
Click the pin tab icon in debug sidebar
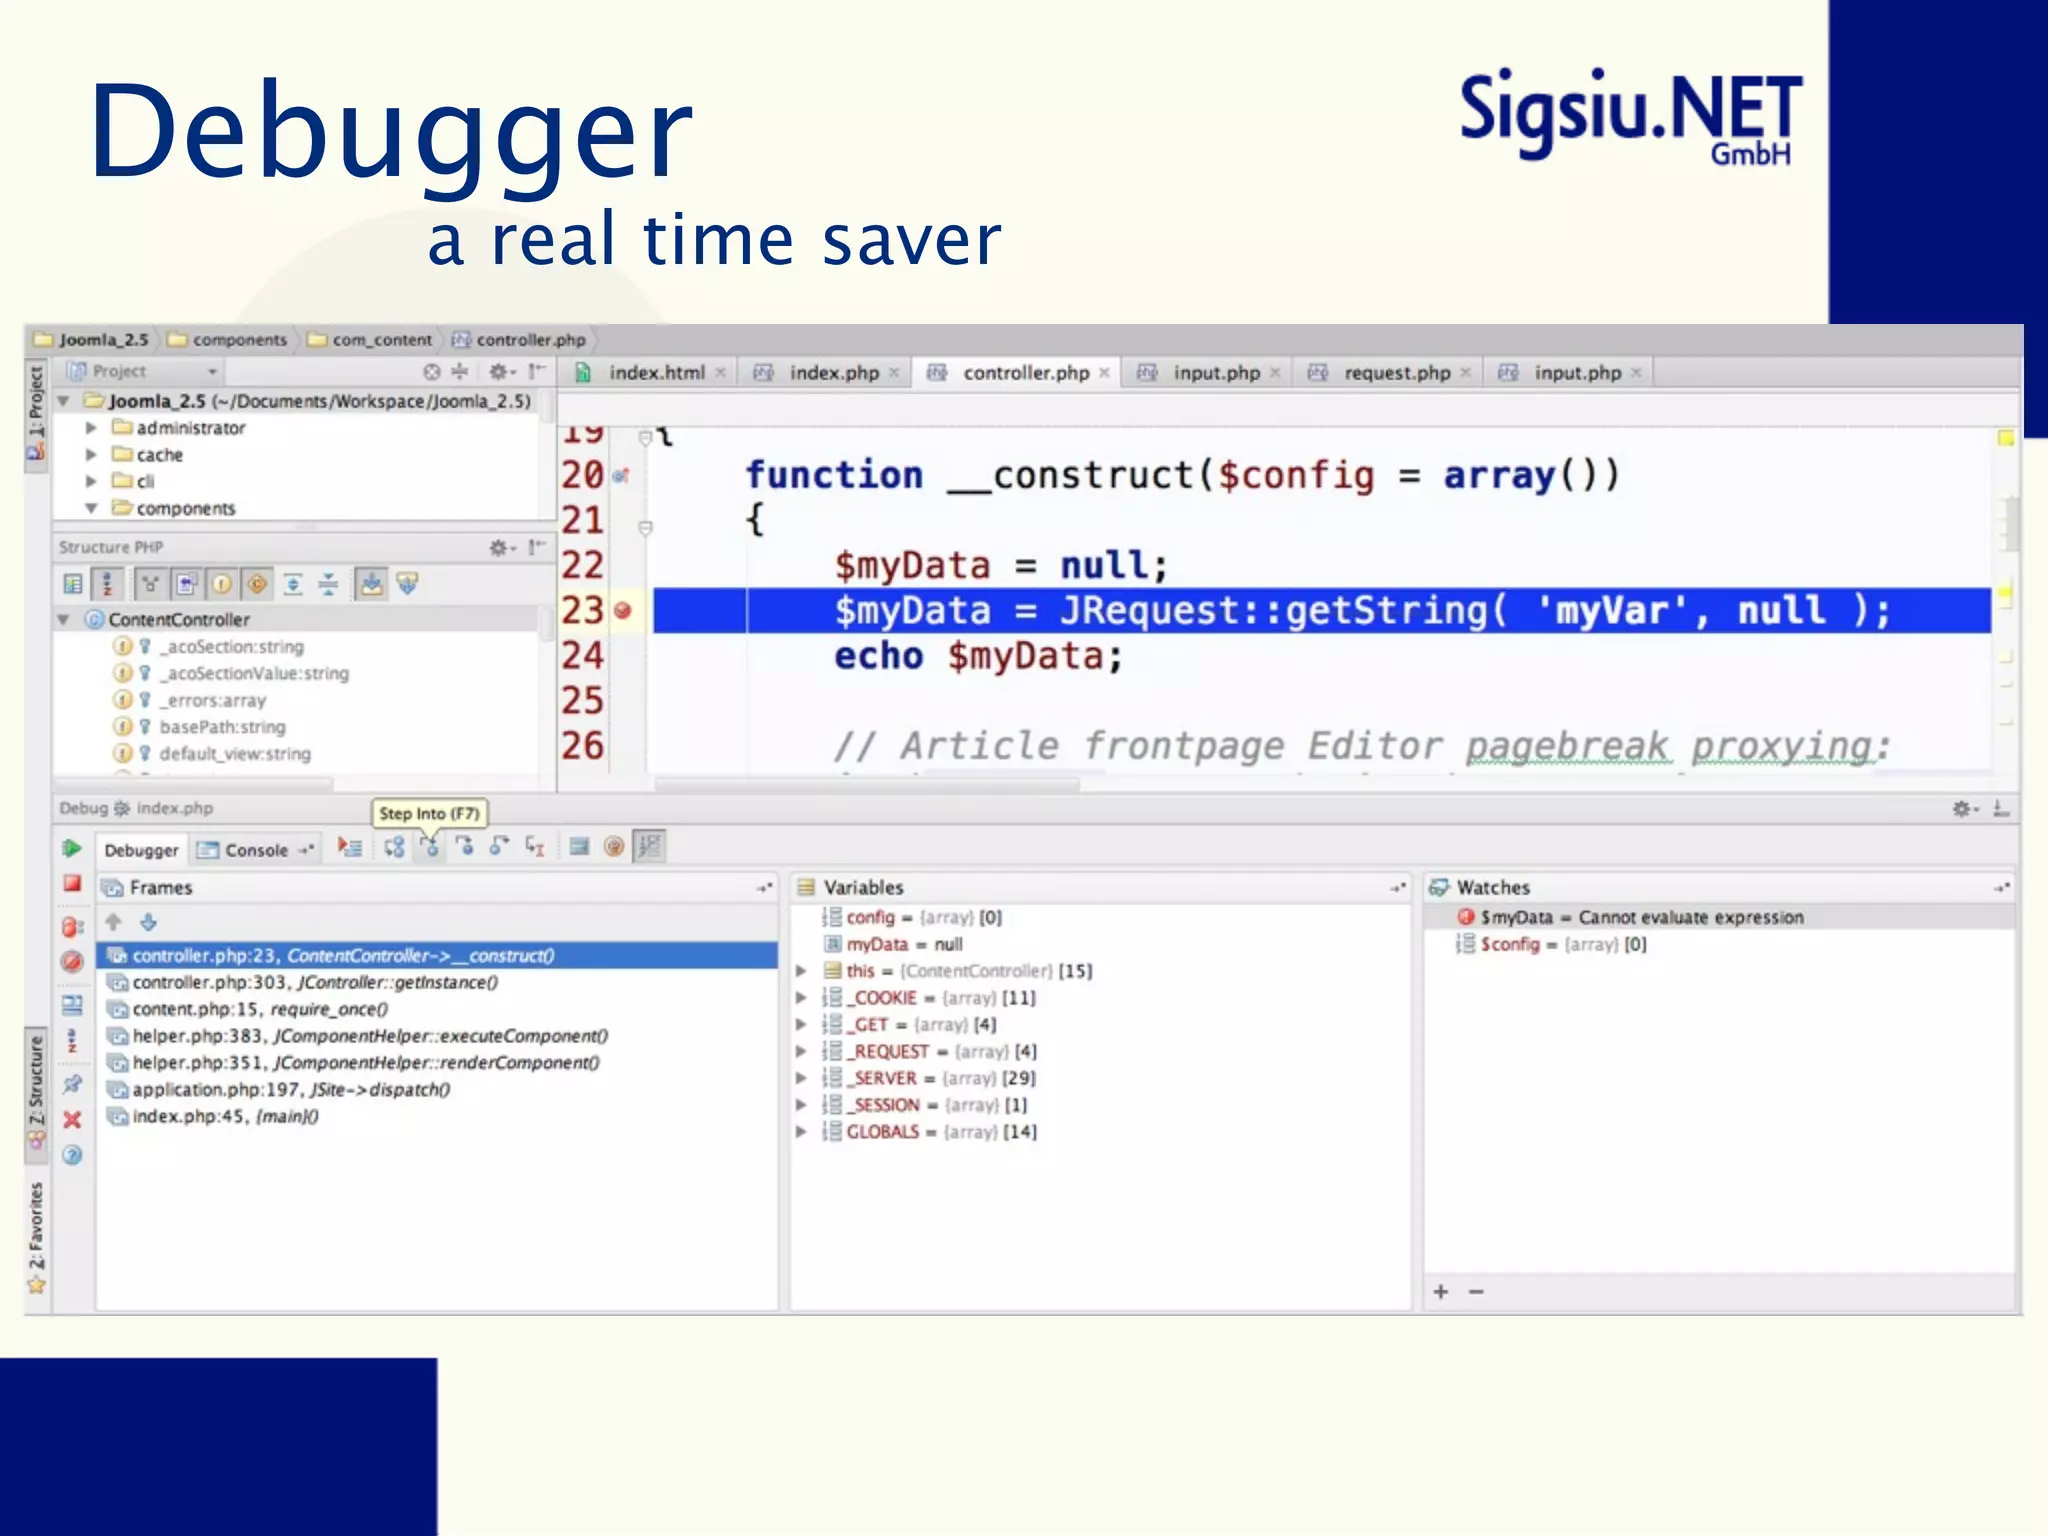click(72, 1084)
